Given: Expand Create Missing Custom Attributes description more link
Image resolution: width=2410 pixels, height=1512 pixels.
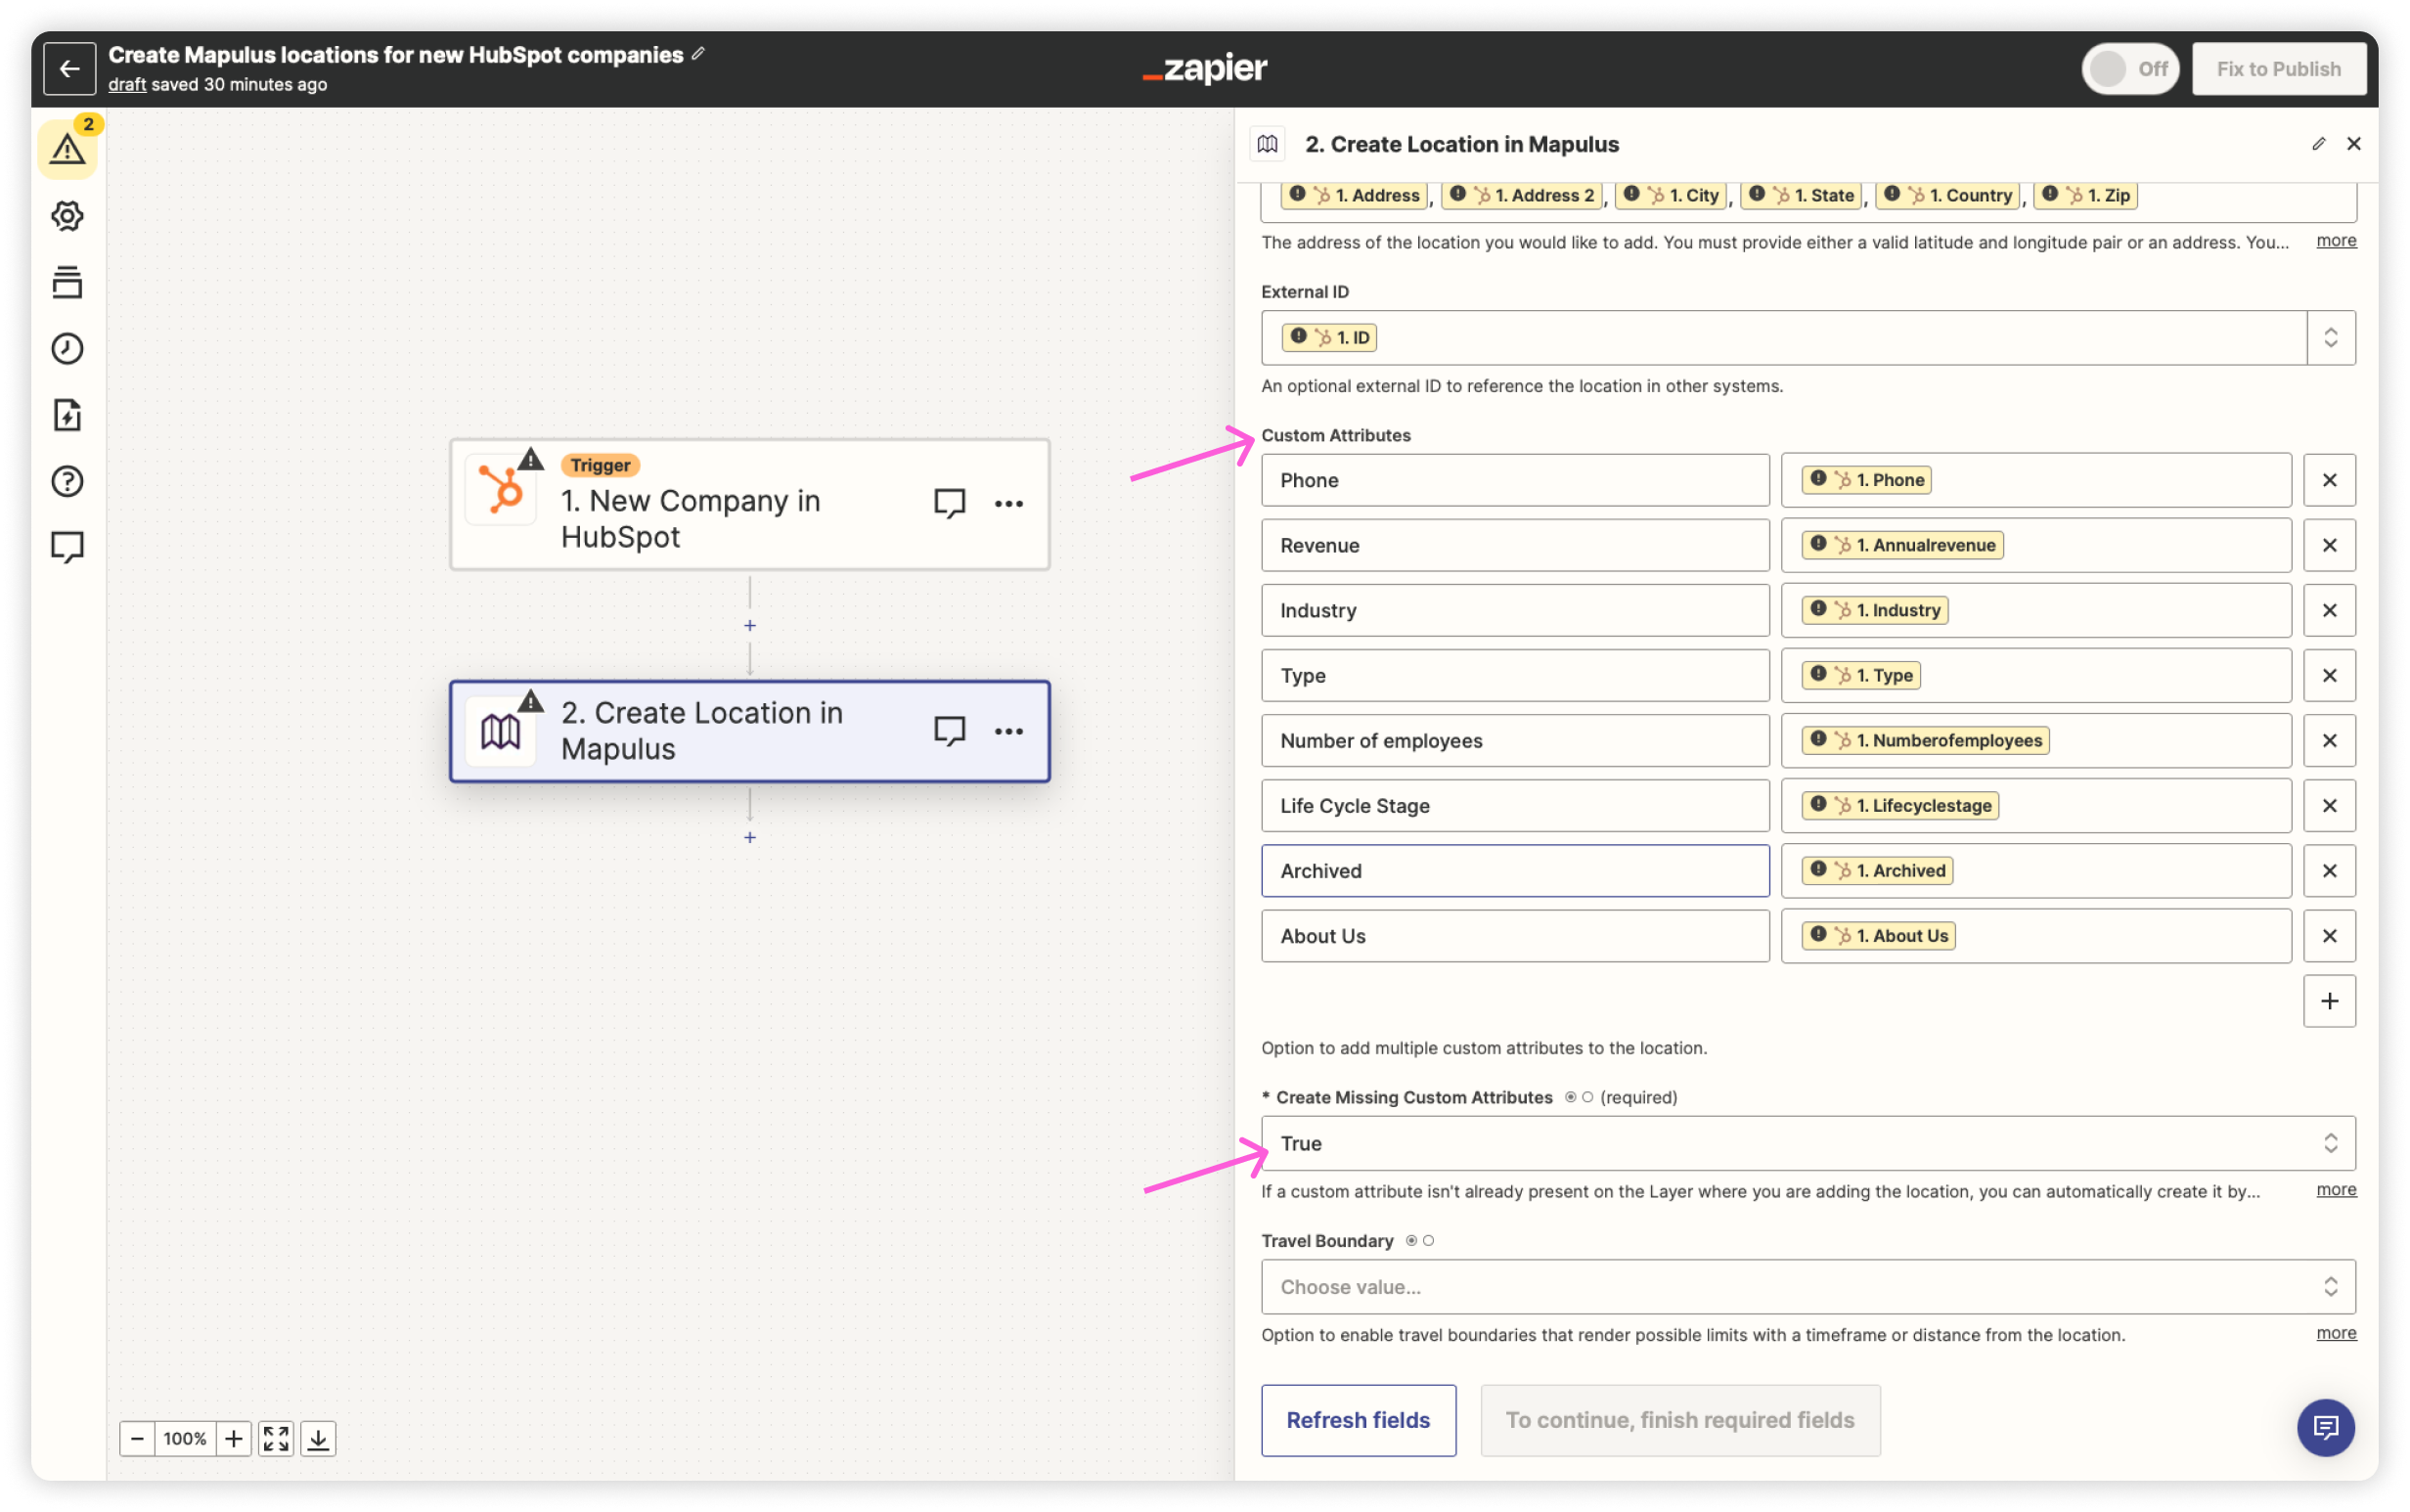Looking at the screenshot, I should tap(2336, 1189).
